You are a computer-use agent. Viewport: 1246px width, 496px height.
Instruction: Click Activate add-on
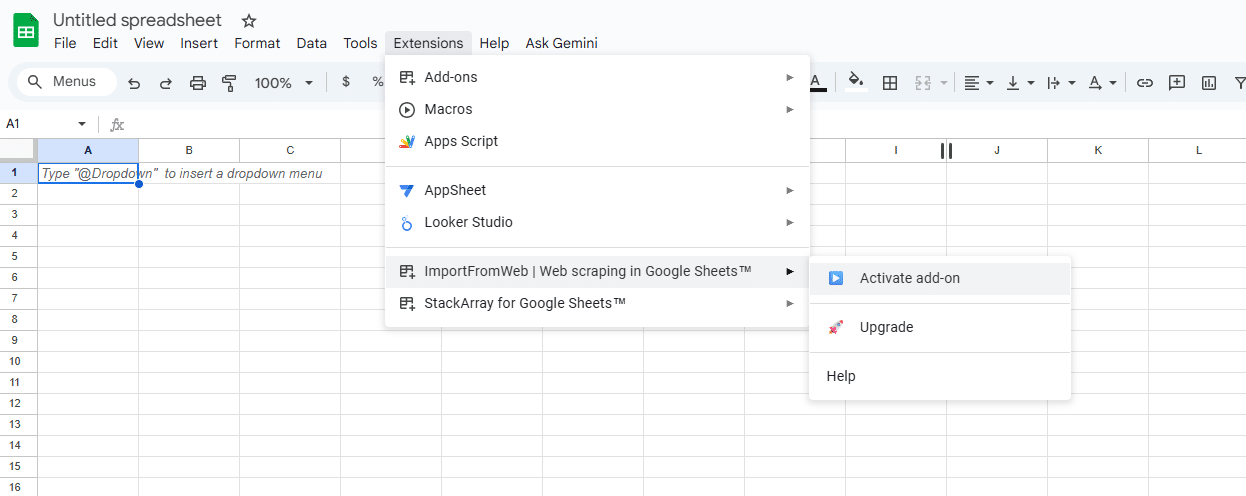pyautogui.click(x=909, y=278)
